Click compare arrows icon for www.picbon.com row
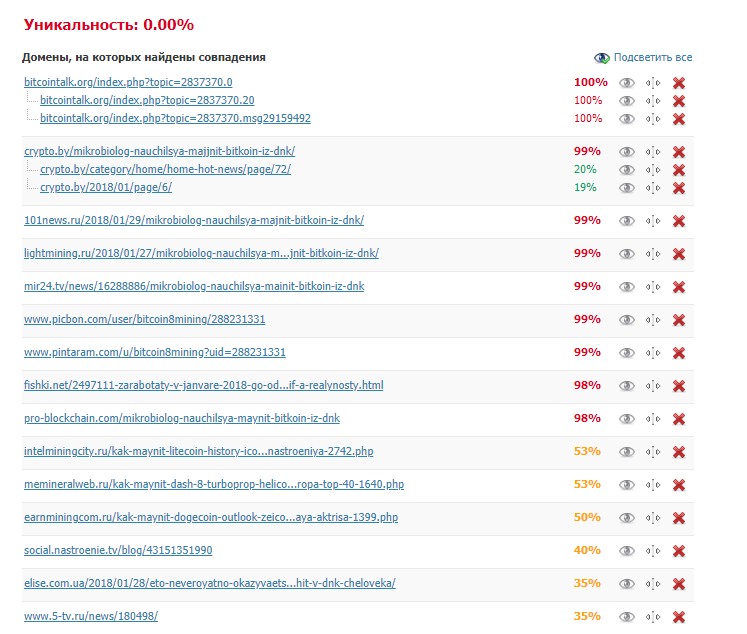This screenshot has width=747, height=634. [653, 320]
